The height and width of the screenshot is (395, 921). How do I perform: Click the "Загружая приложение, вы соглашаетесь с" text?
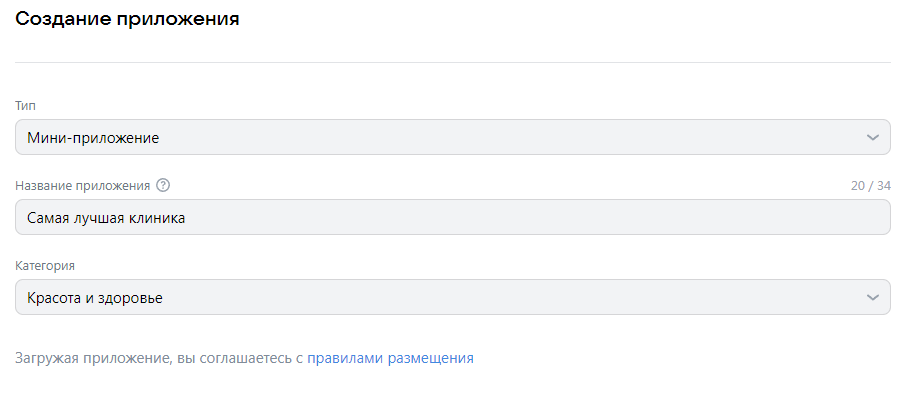[159, 359]
